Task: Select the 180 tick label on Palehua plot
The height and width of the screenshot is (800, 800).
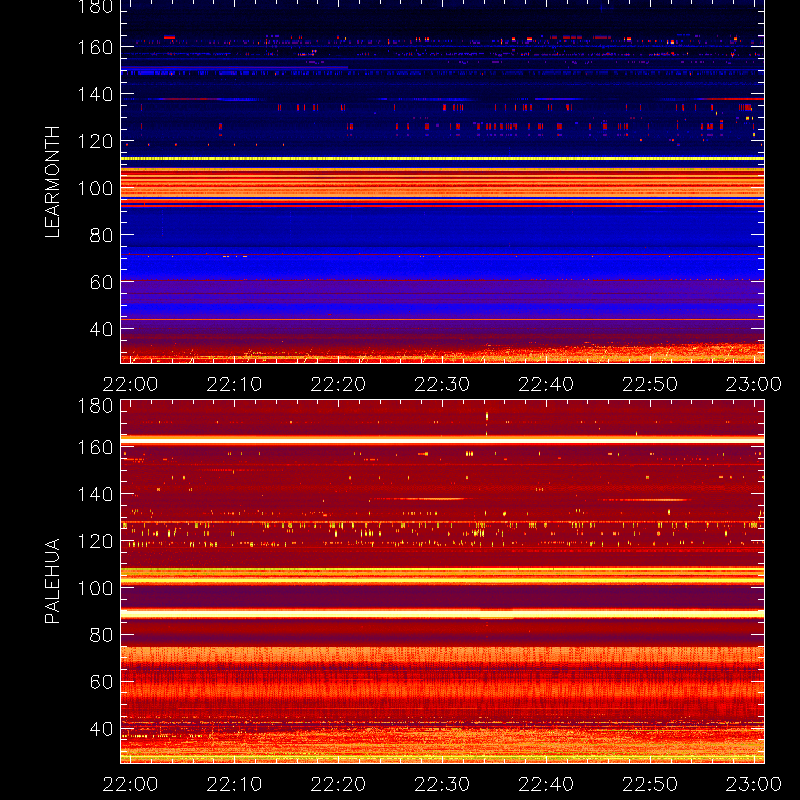Action: (x=95, y=406)
